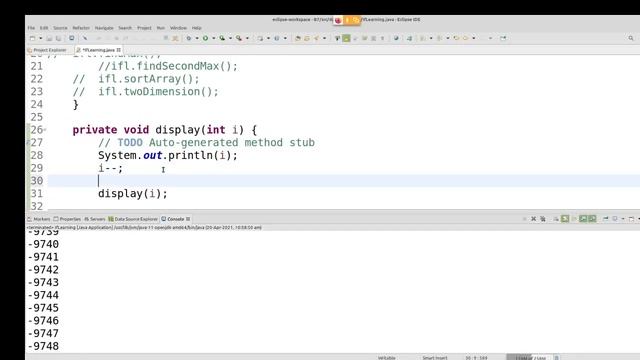
Task: Expand the Coverage dropdown arrow
Action: pyautogui.click(x=230, y=38)
